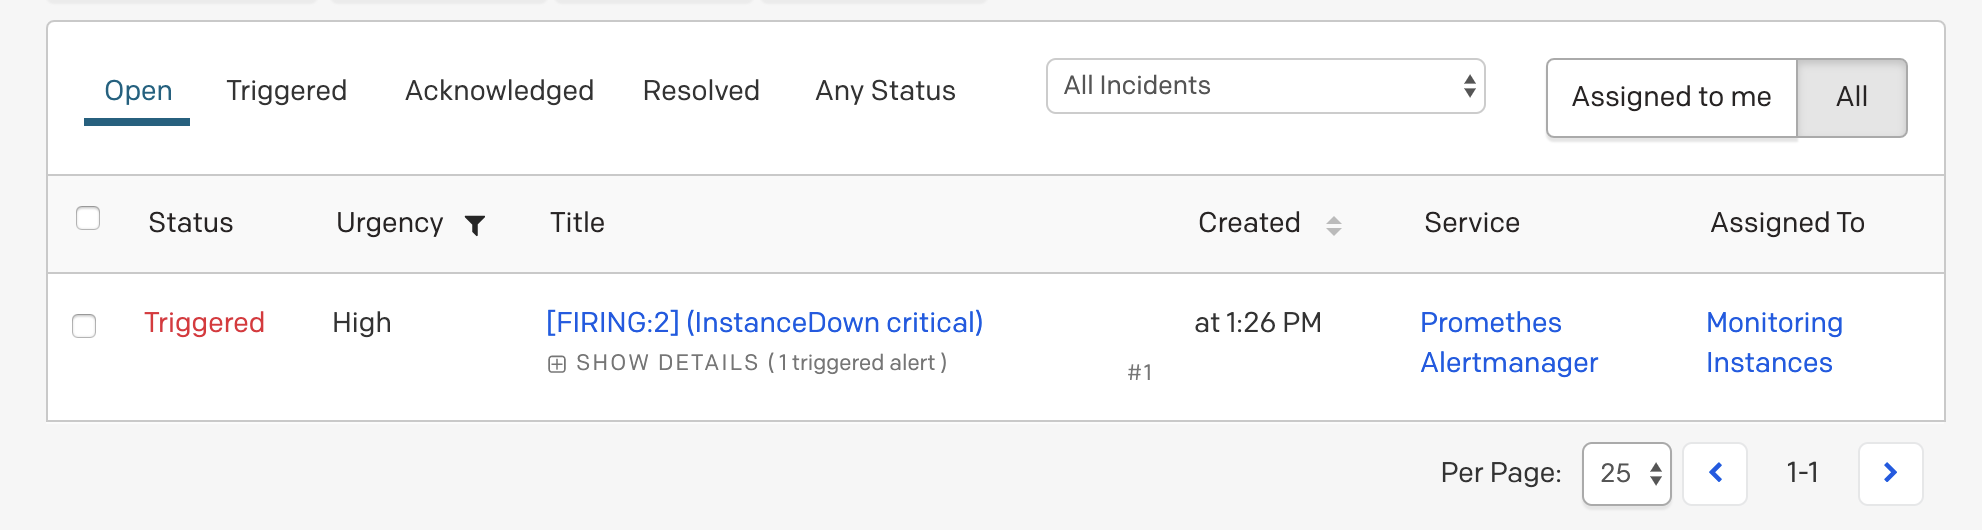1982x530 pixels.
Task: Click the Urgency filter funnel icon
Action: pos(475,225)
